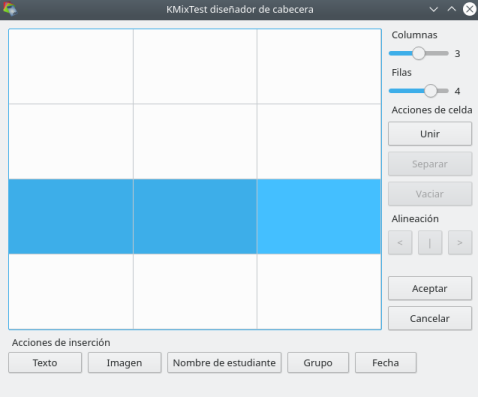The width and height of the screenshot is (478, 397).
Task: Select the bottom-right empty grid cell
Action: tap(319, 292)
